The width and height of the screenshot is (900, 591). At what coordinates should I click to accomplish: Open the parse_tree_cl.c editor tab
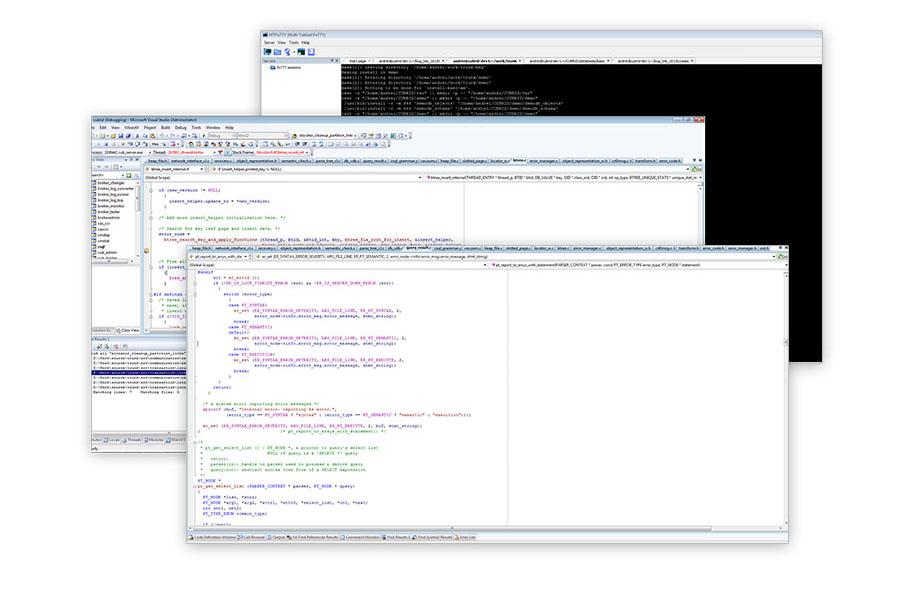tap(371, 248)
